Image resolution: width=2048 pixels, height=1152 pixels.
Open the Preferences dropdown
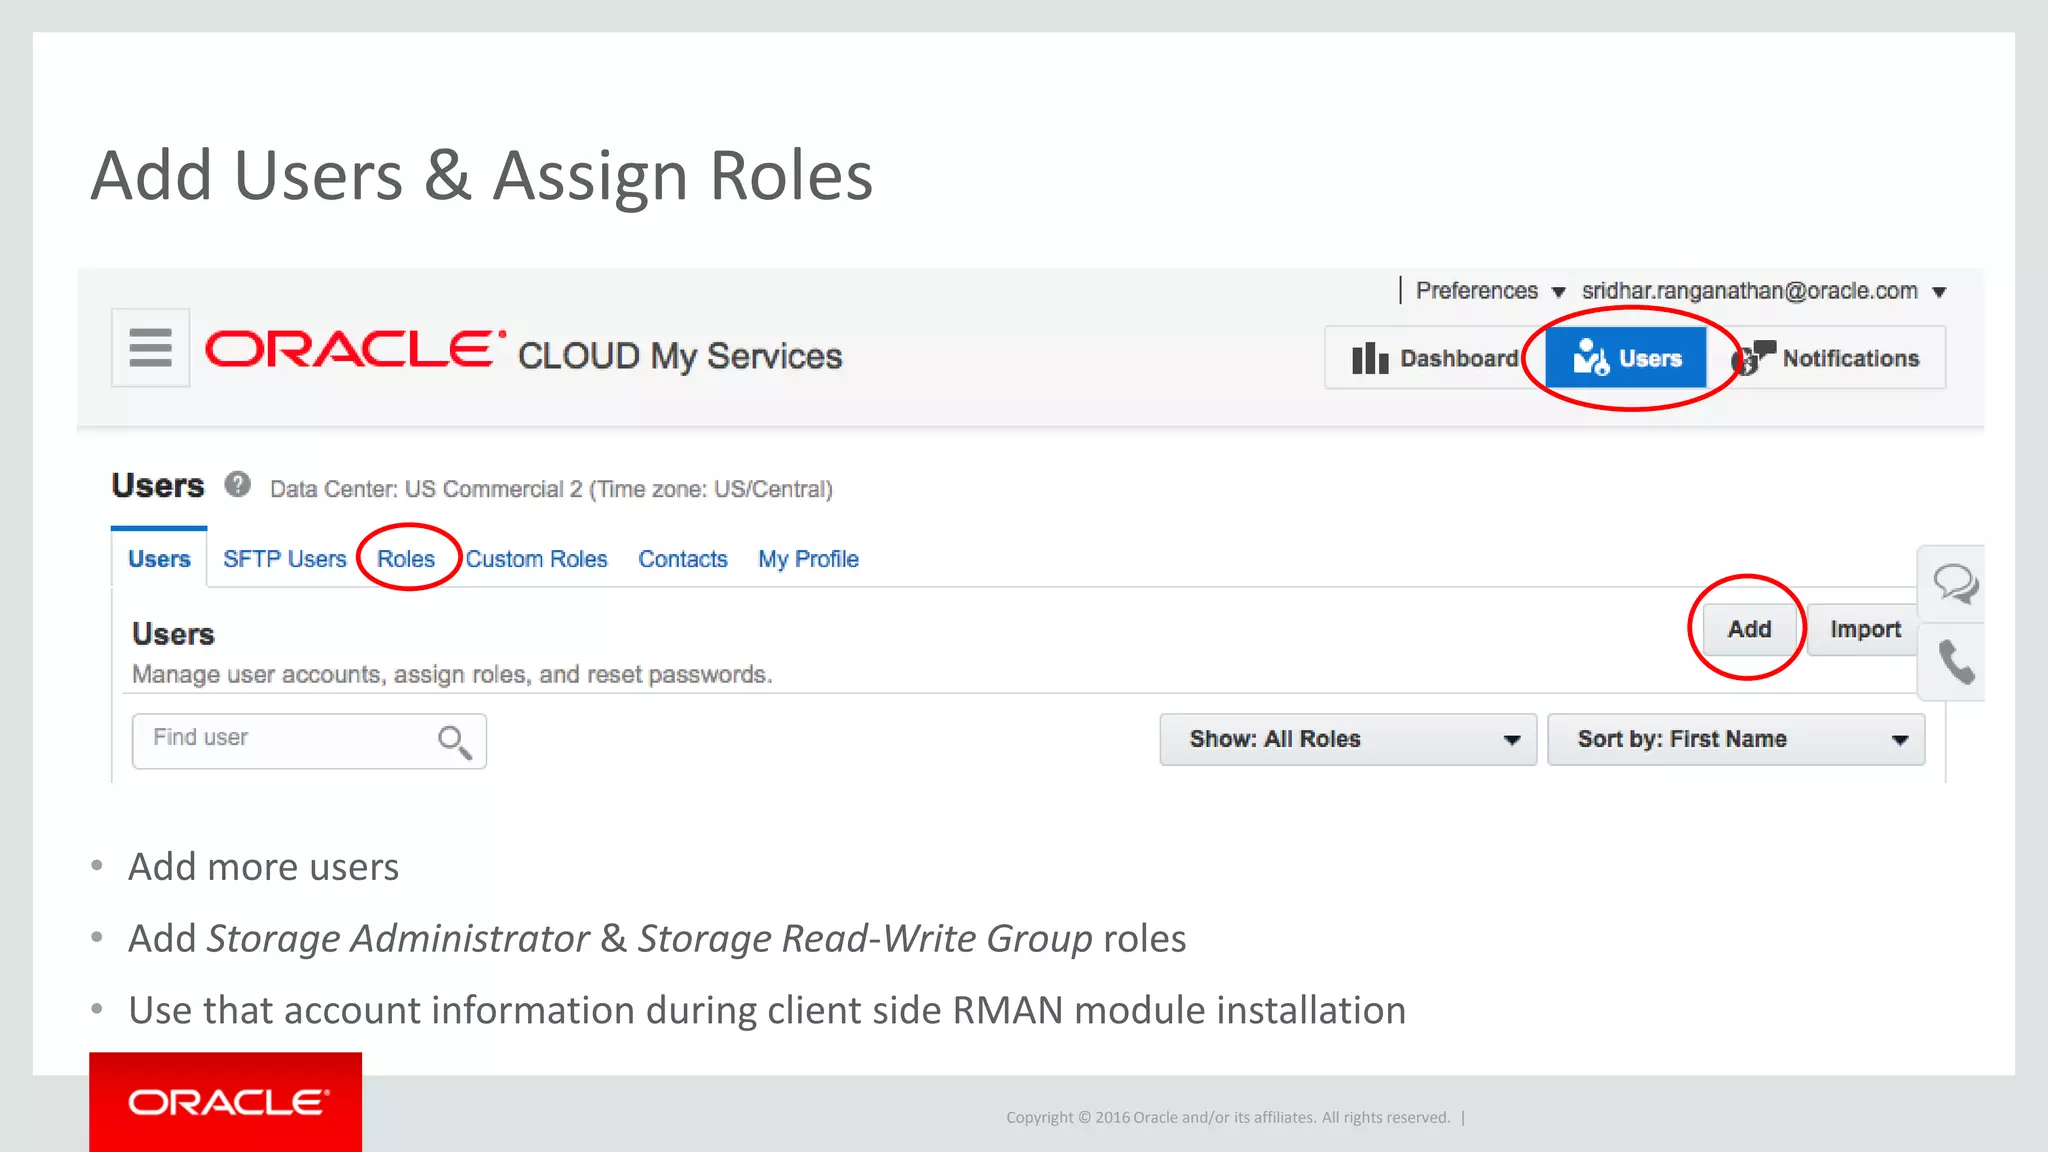pos(1490,291)
